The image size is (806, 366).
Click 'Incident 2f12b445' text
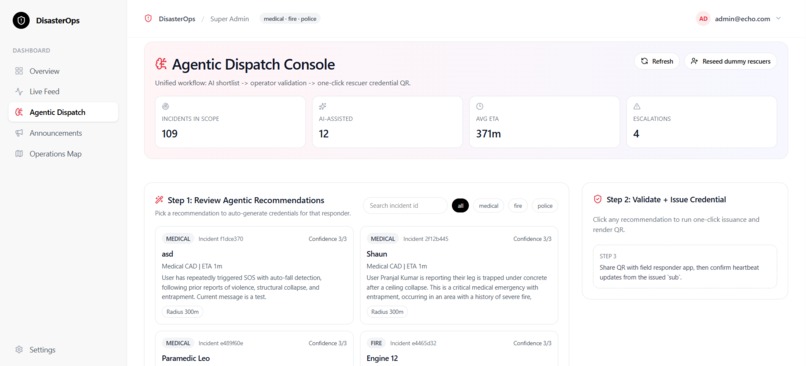tap(426, 239)
